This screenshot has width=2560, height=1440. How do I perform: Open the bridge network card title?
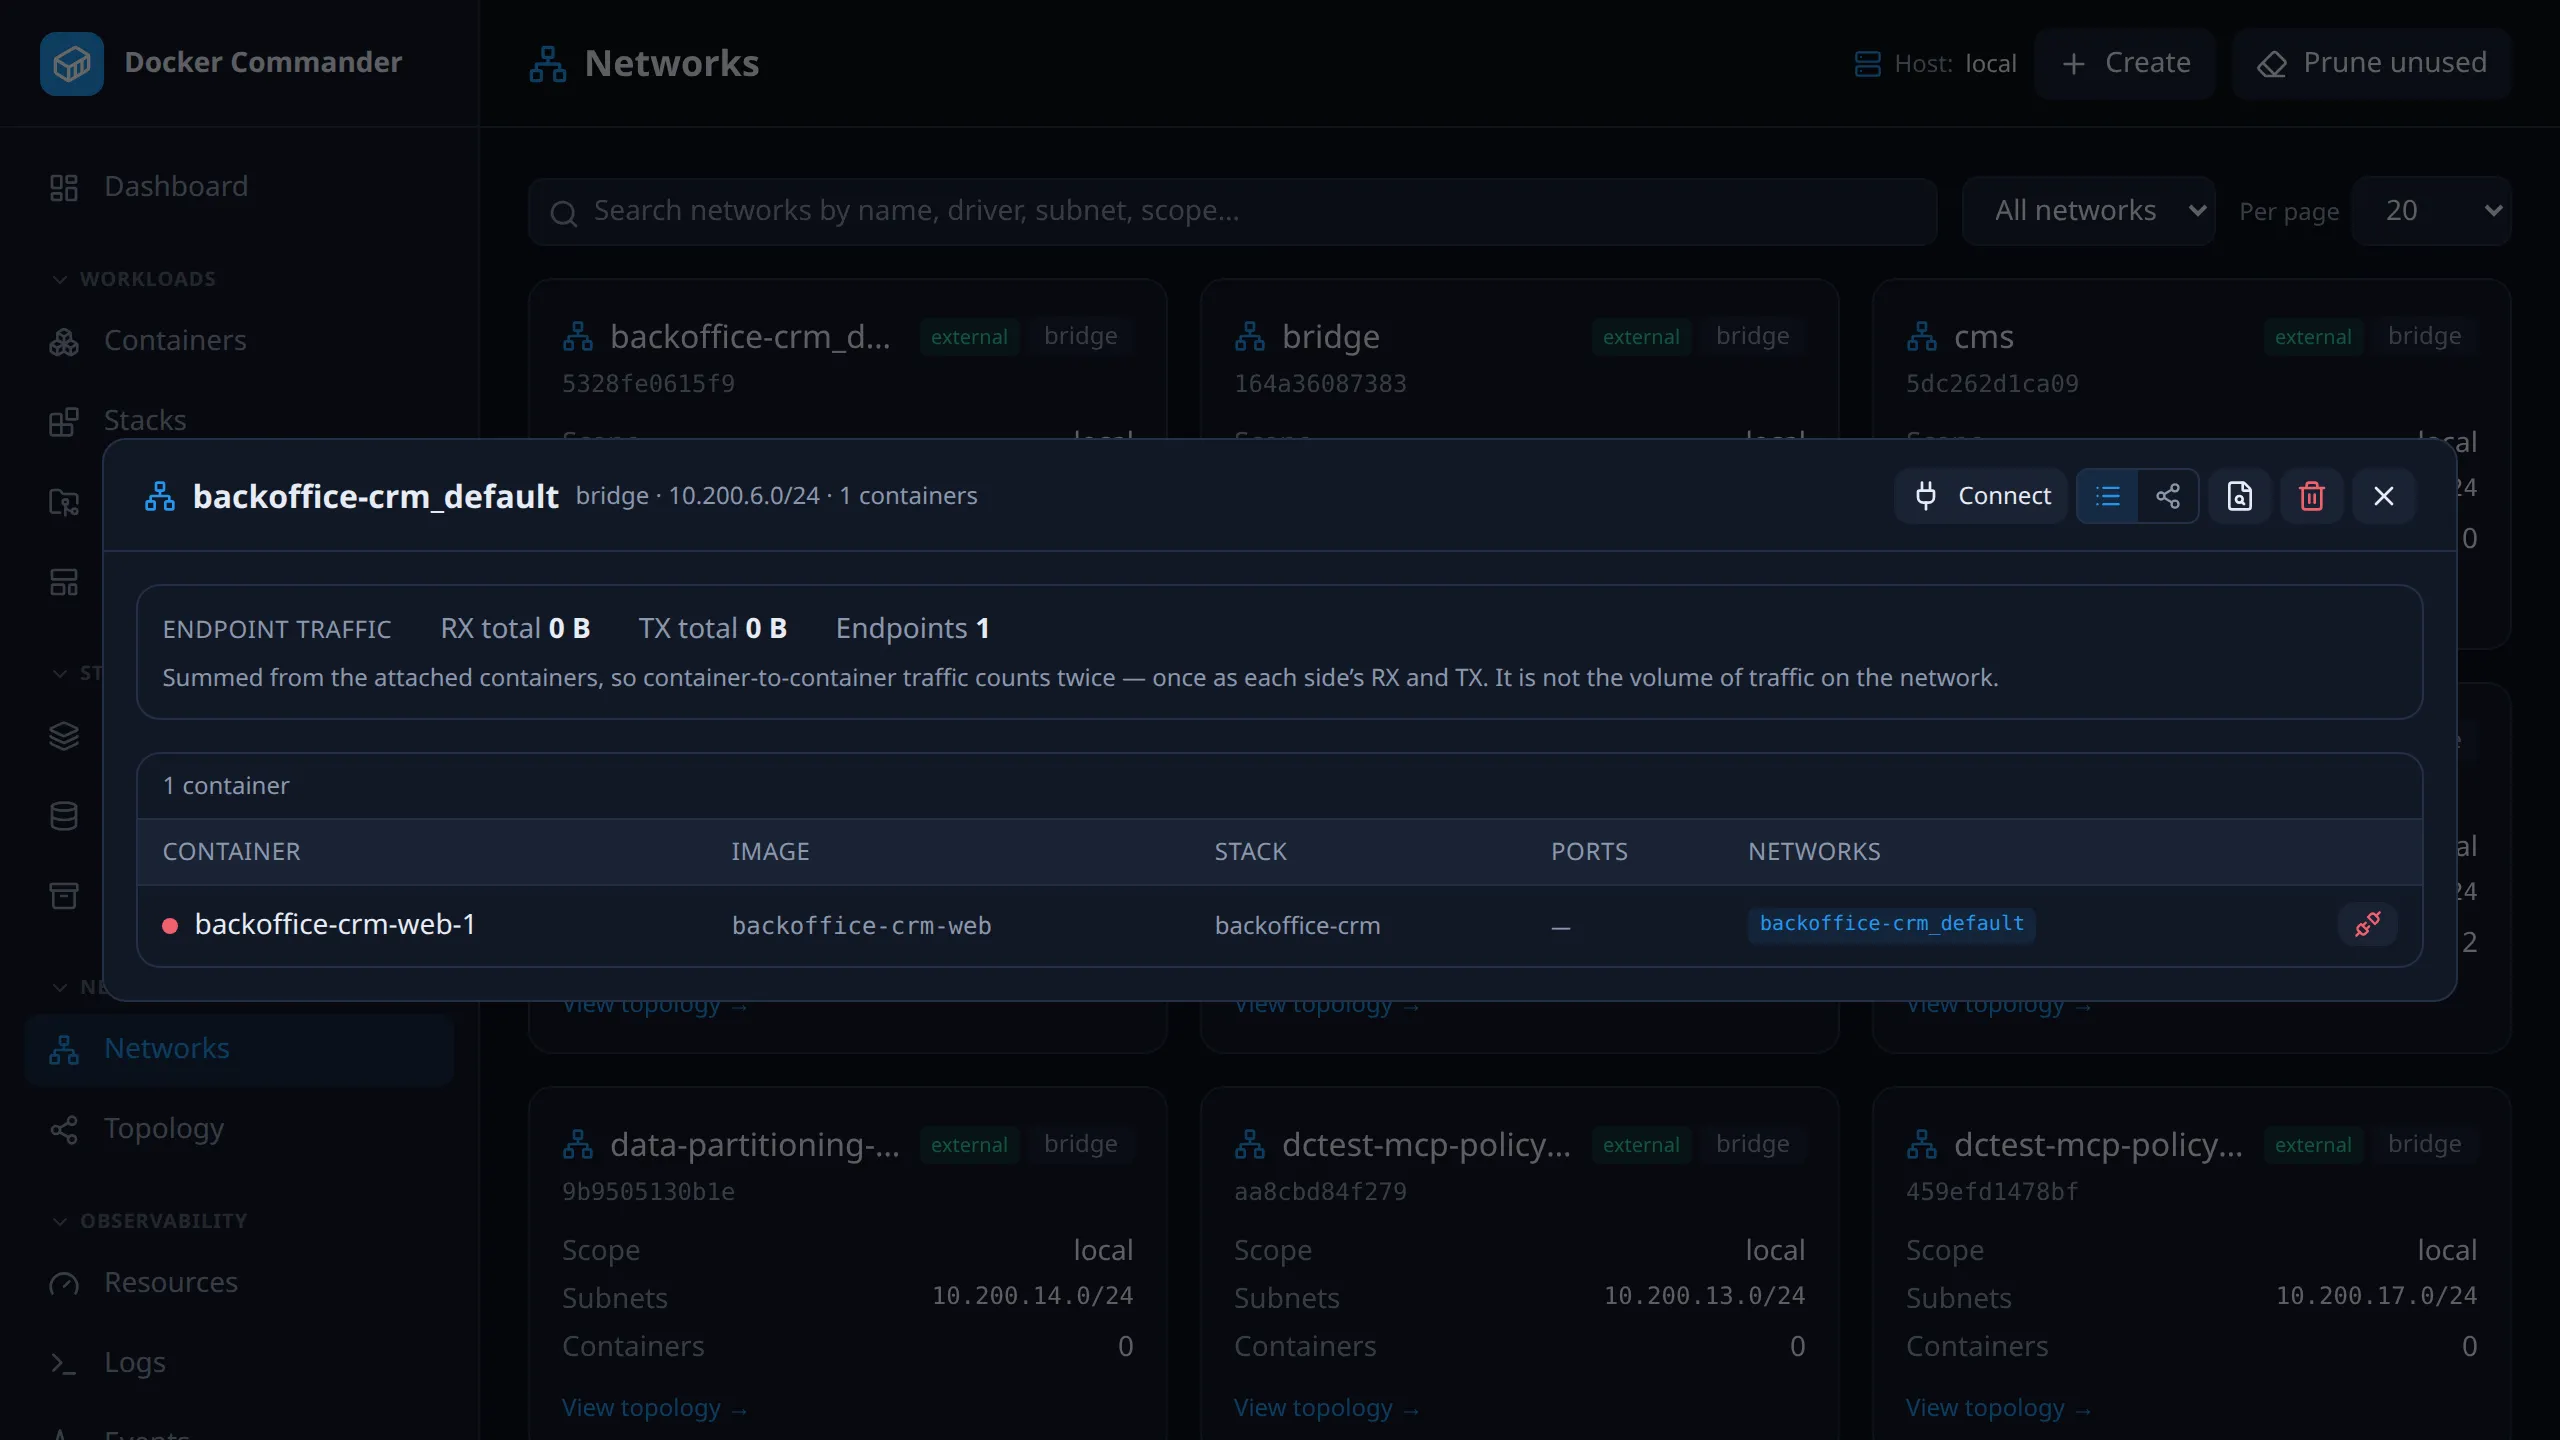(x=1331, y=337)
